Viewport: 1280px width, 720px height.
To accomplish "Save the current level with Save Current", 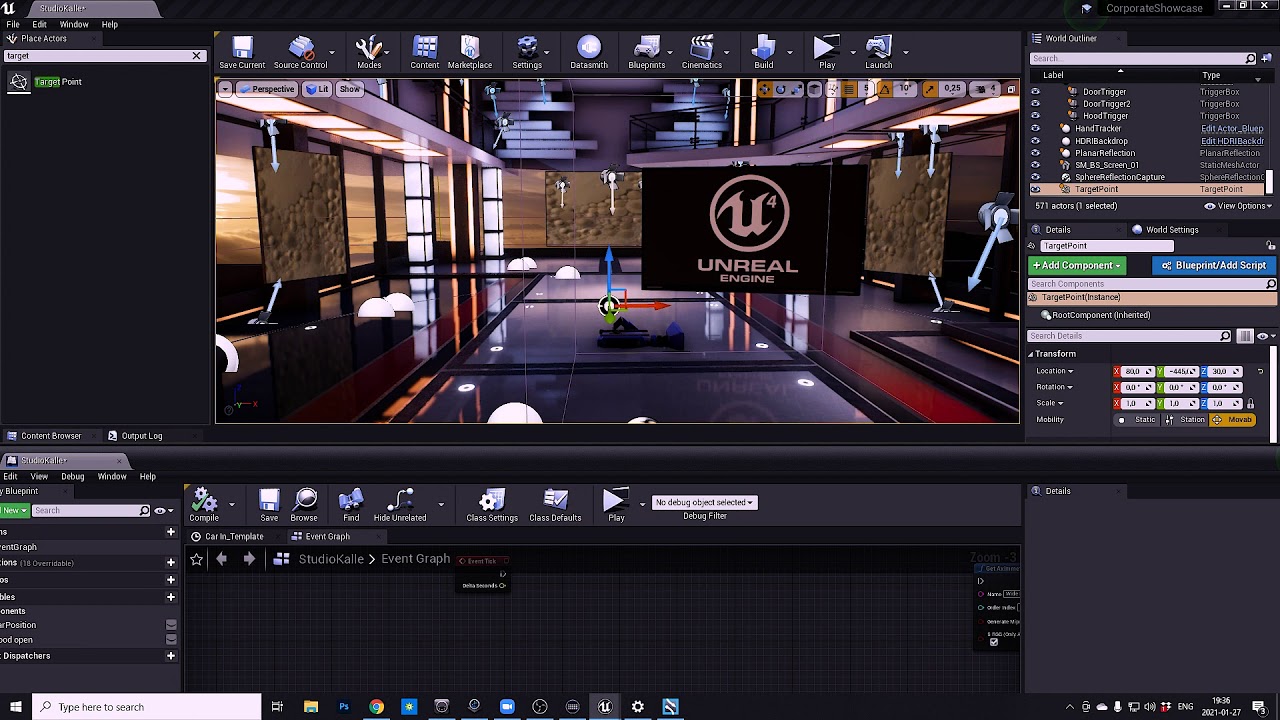I will click(242, 53).
